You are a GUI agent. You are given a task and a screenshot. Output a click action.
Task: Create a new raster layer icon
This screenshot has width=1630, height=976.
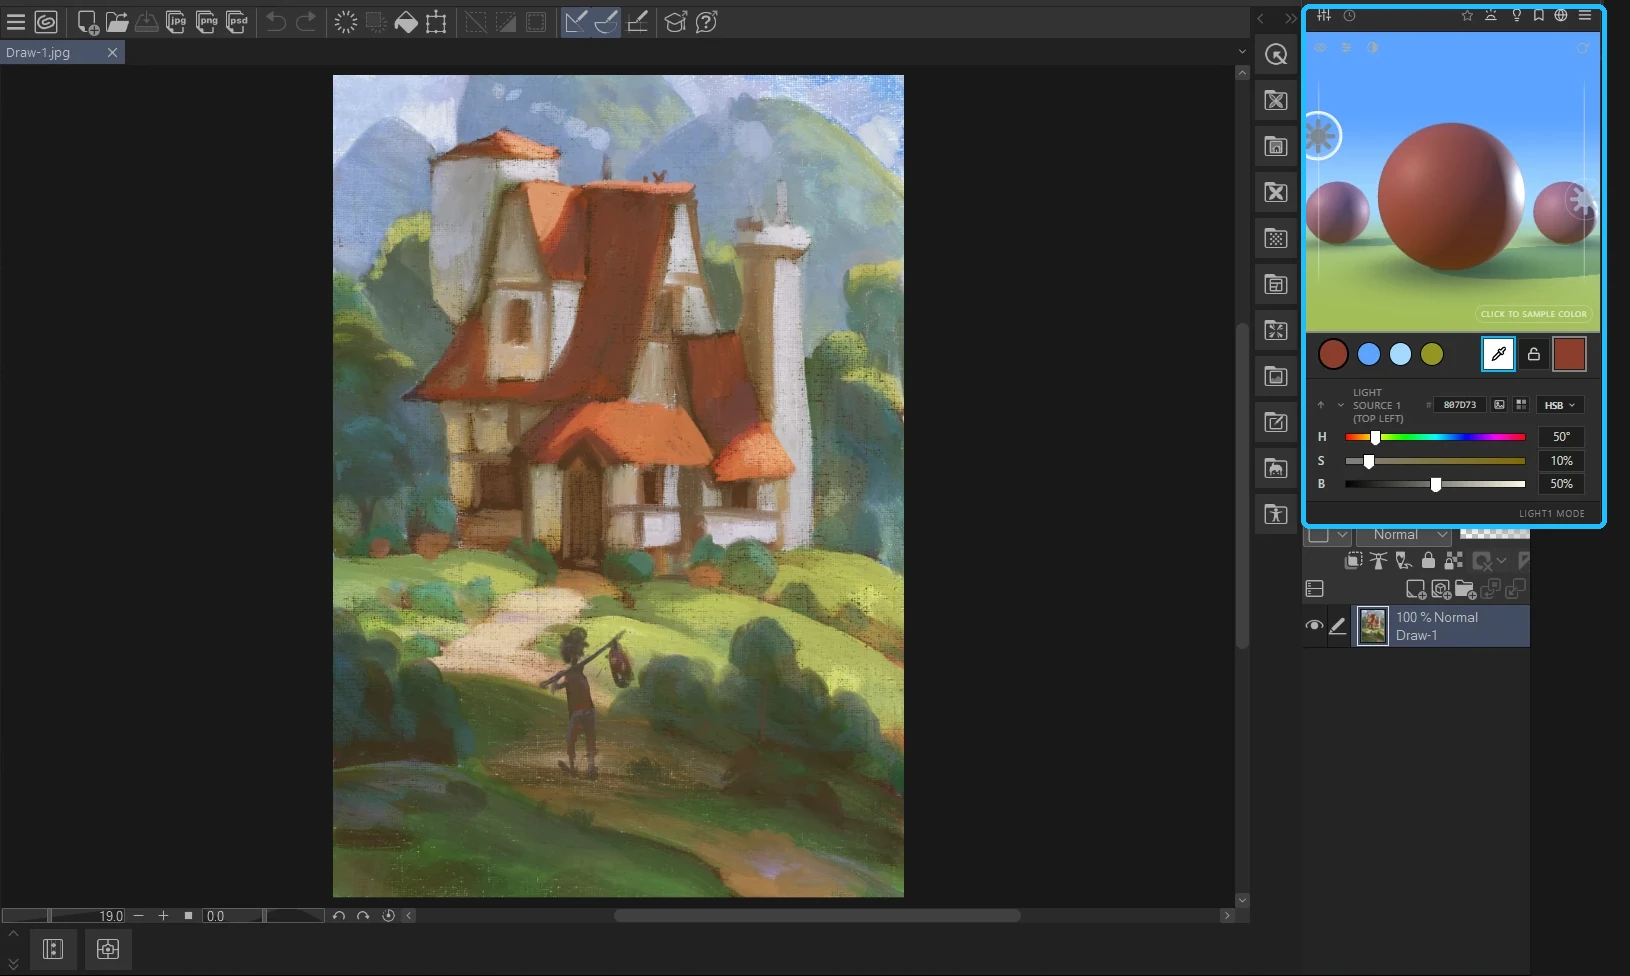1416,590
